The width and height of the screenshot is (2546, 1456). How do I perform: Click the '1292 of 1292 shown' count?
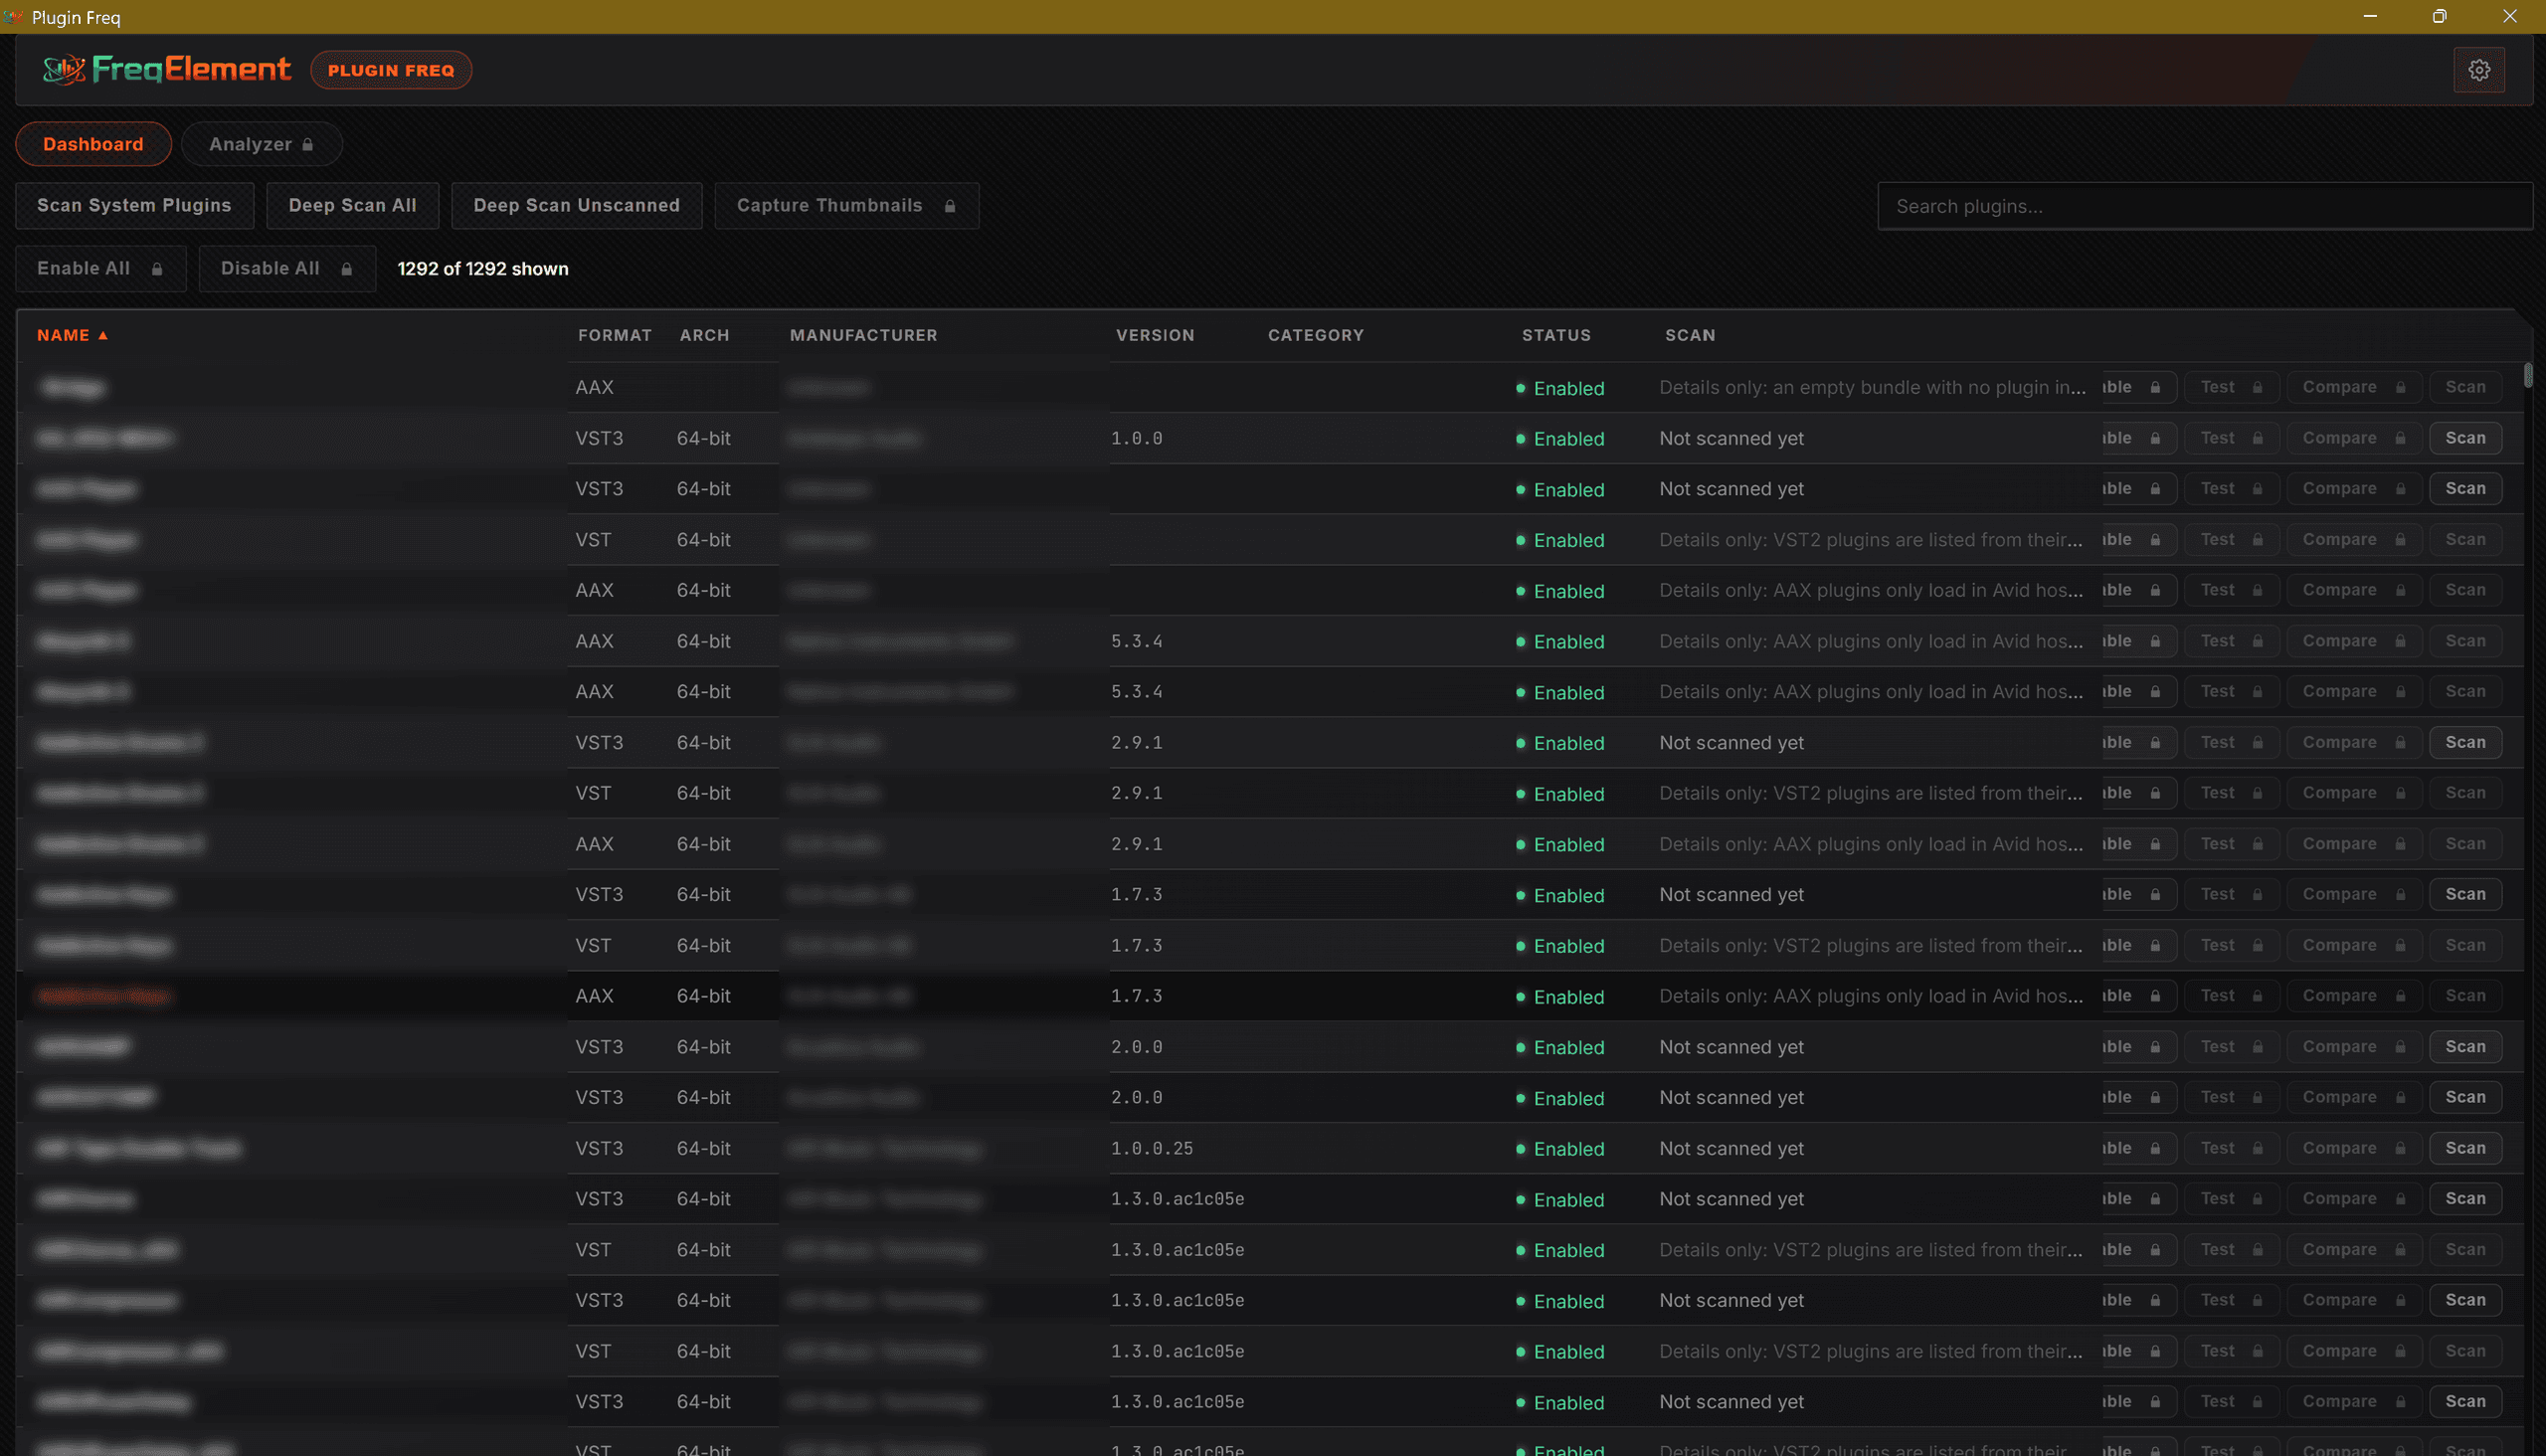coord(483,269)
